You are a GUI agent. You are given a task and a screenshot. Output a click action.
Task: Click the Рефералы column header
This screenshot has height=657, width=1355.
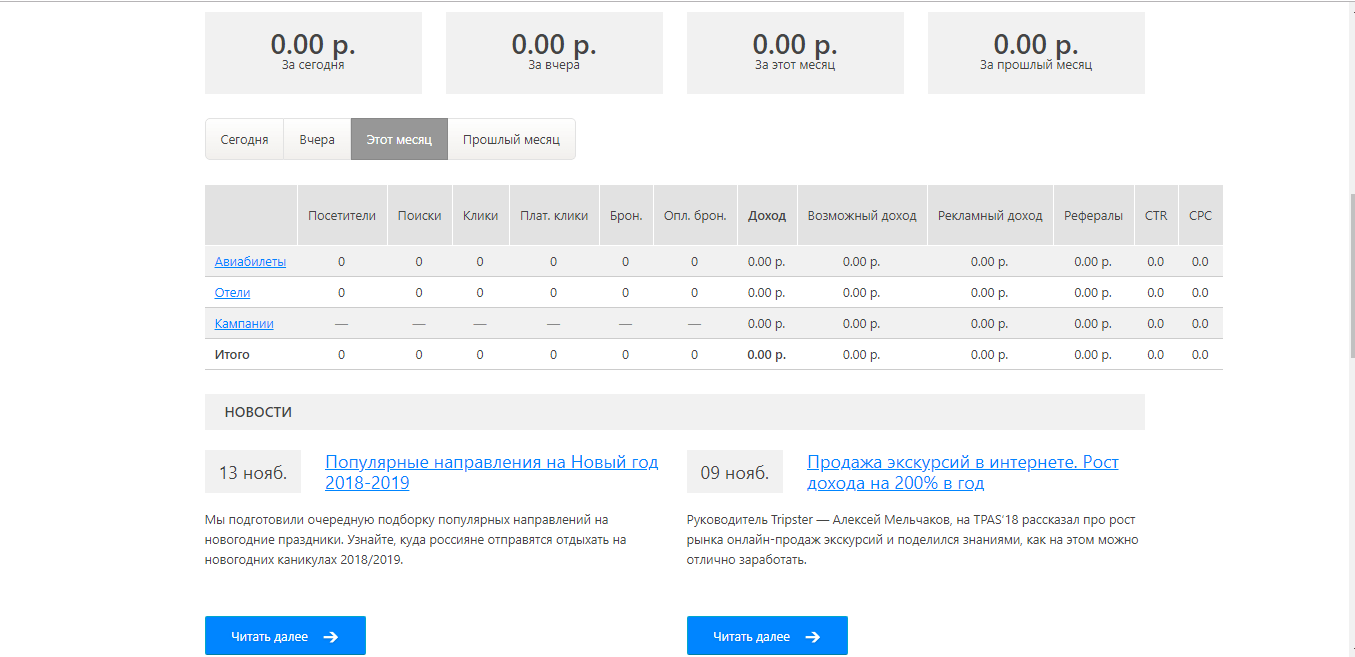click(1093, 216)
